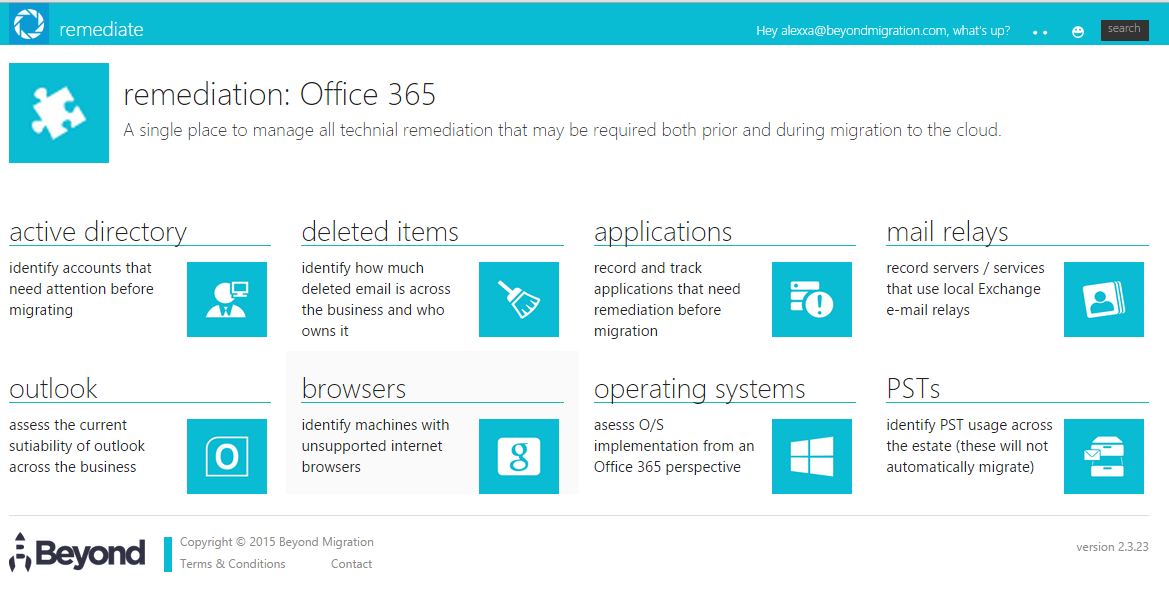Screen dimensions: 1169x591
Task: Open the active directory user icon tile
Action: coord(227,300)
